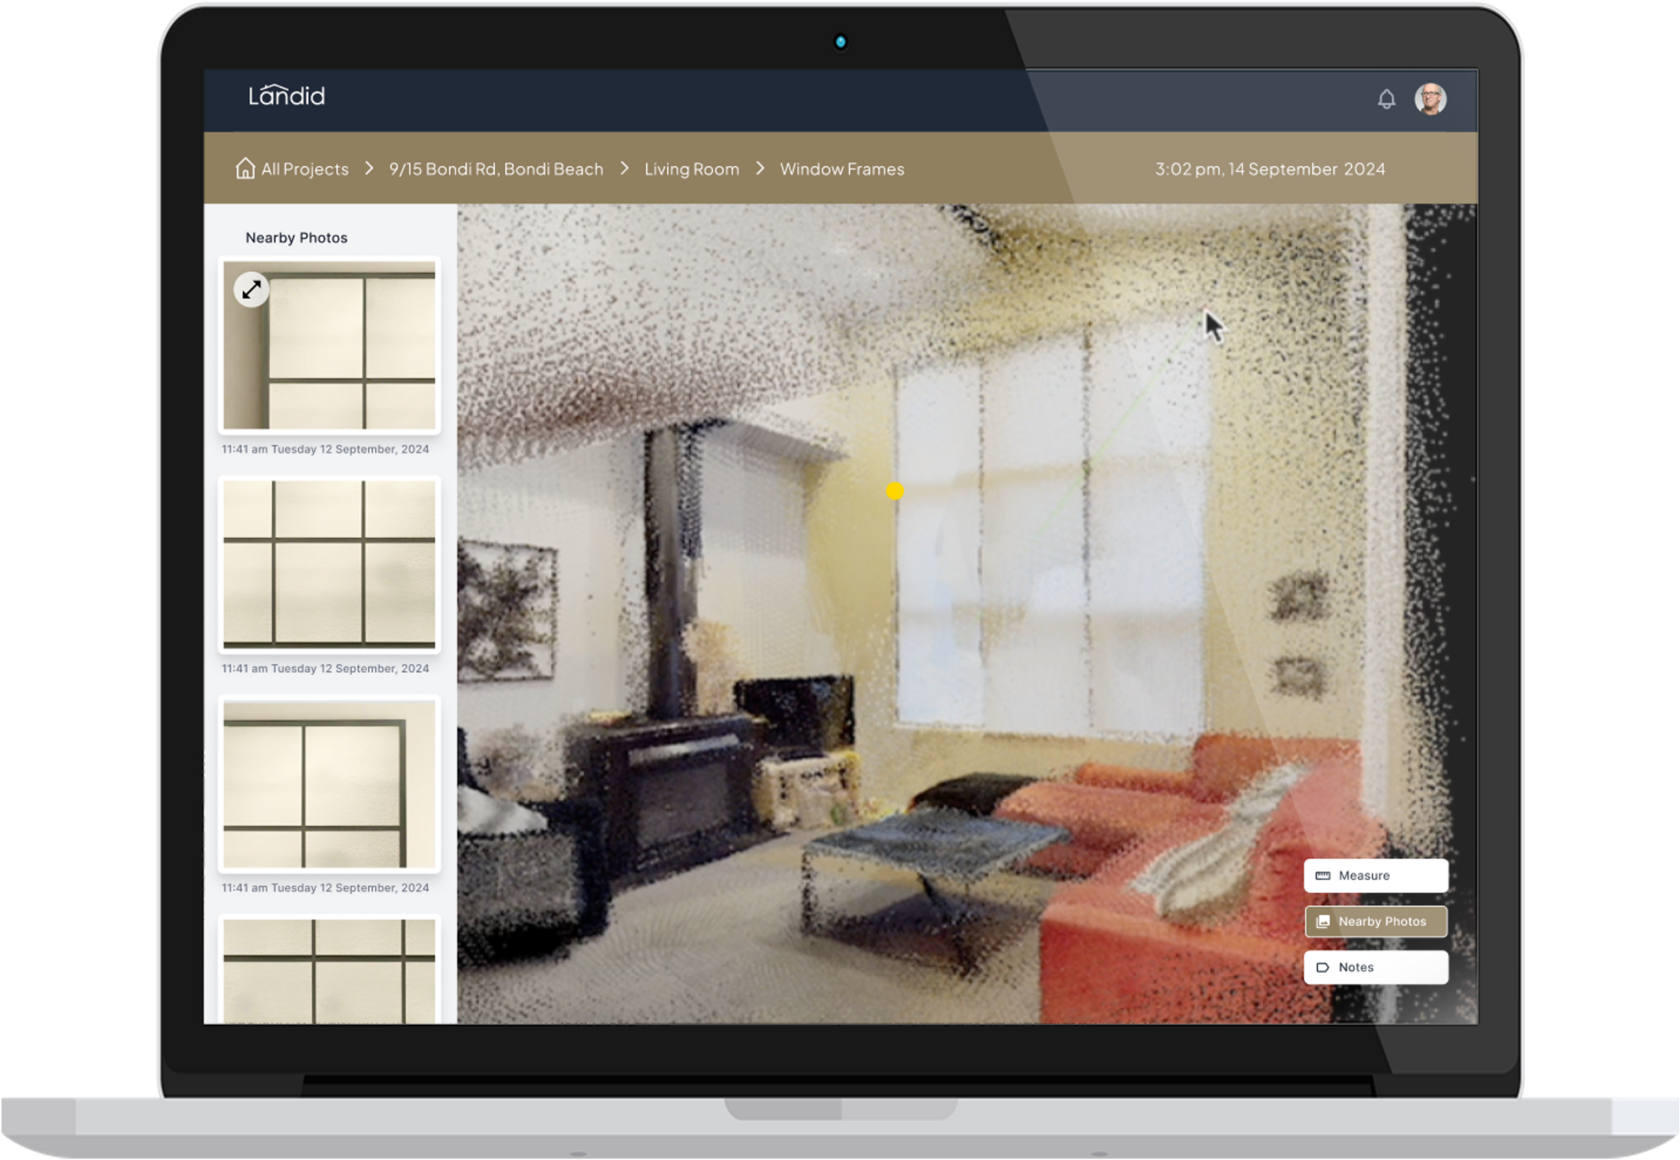Viewport: 1680px width, 1160px height.
Task: Click the home icon in the breadcrumb
Action: (x=245, y=168)
